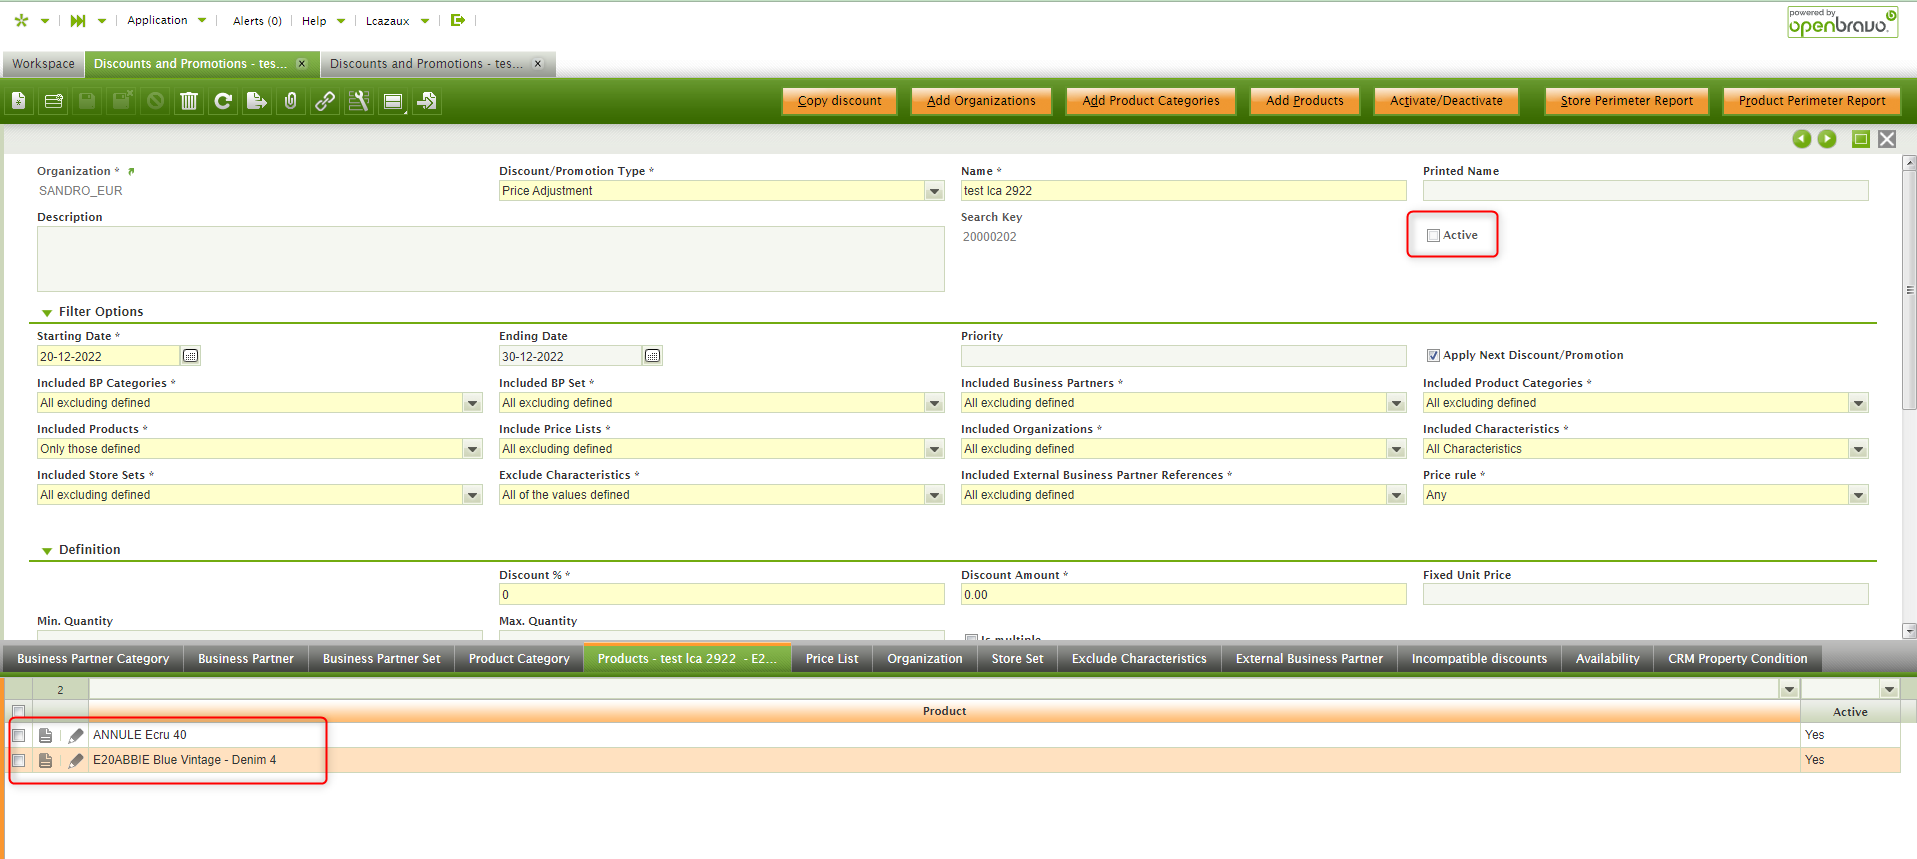The image size is (1917, 859).
Task: Click the Name input field
Action: click(1184, 191)
